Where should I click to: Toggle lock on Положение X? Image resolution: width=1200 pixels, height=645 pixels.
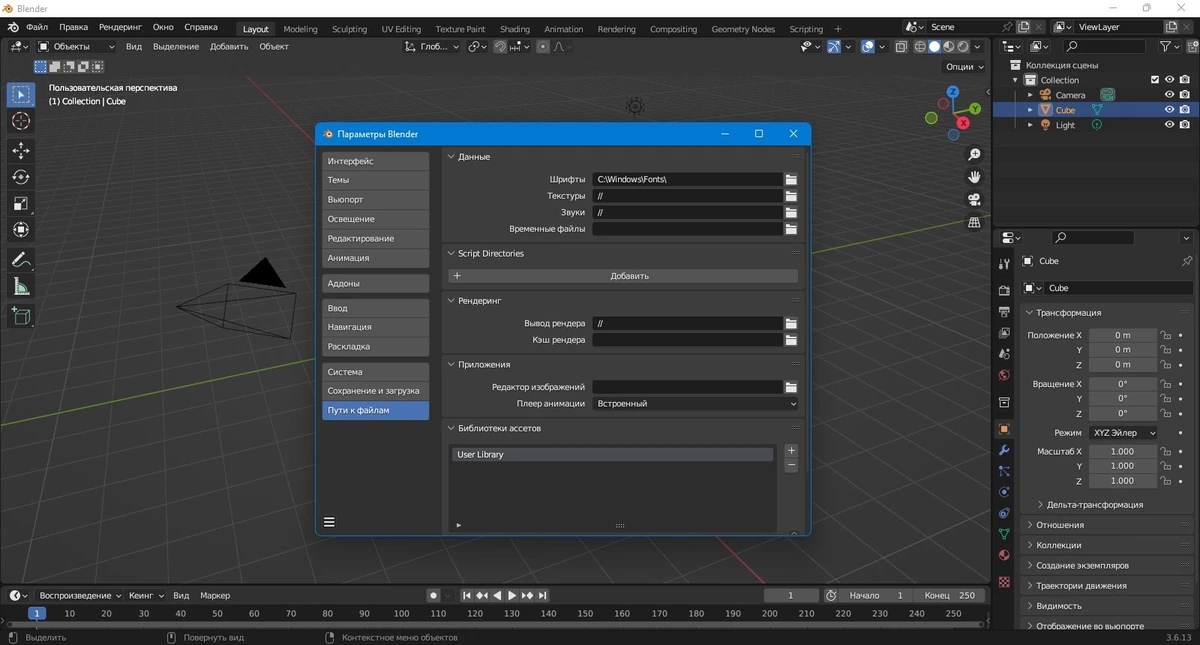[x=1166, y=335]
